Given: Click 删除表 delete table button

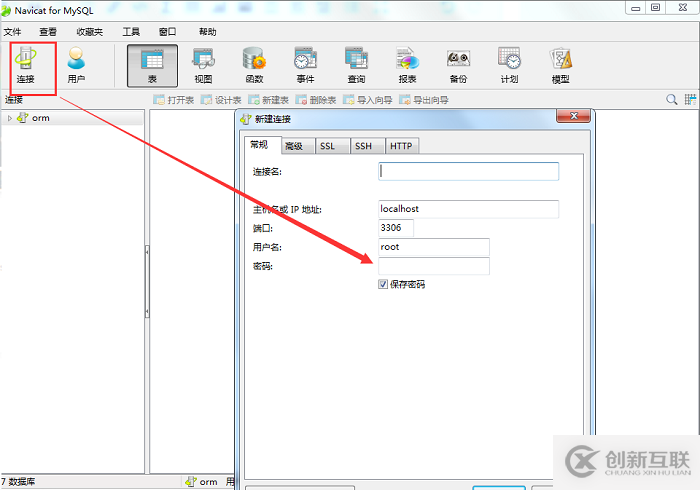Looking at the screenshot, I should click(x=316, y=100).
